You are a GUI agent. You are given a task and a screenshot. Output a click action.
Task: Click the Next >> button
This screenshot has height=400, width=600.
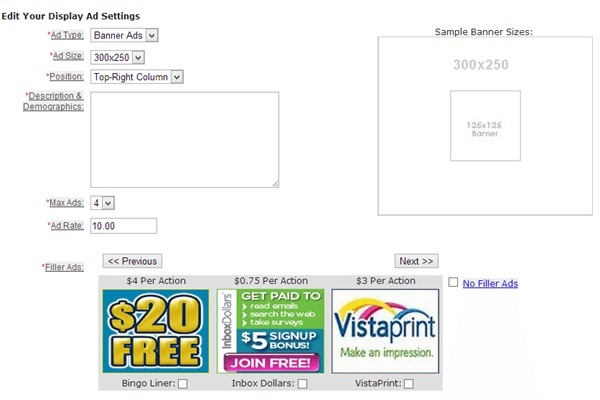pos(416,261)
